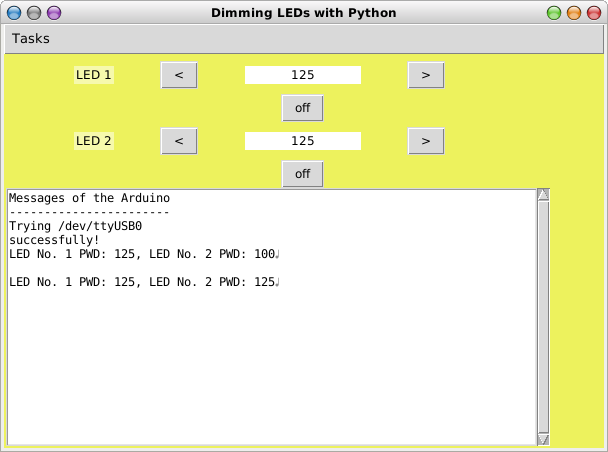Viewport: 608px width, 452px height.
Task: Increase LED 2 brightness with the > button
Action: (x=426, y=141)
